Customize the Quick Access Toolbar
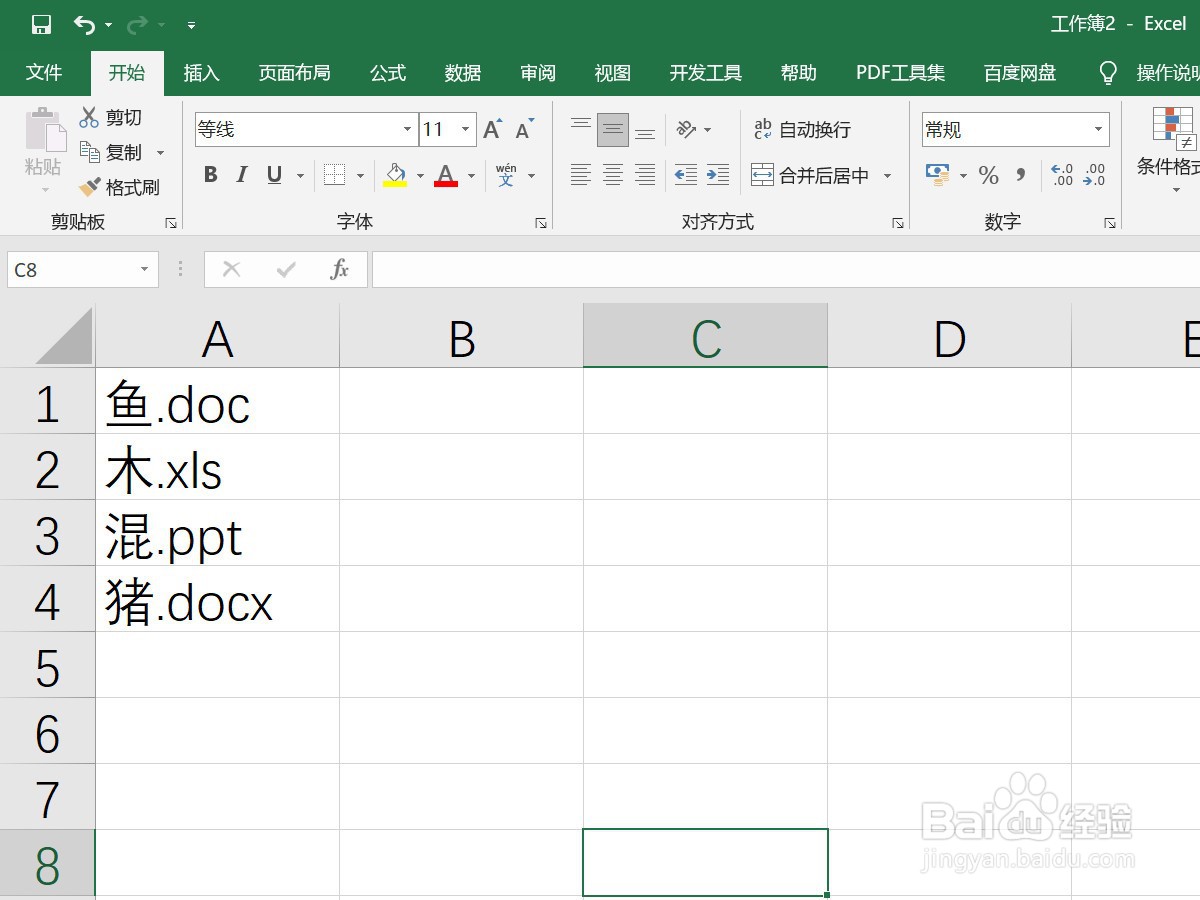 point(191,26)
